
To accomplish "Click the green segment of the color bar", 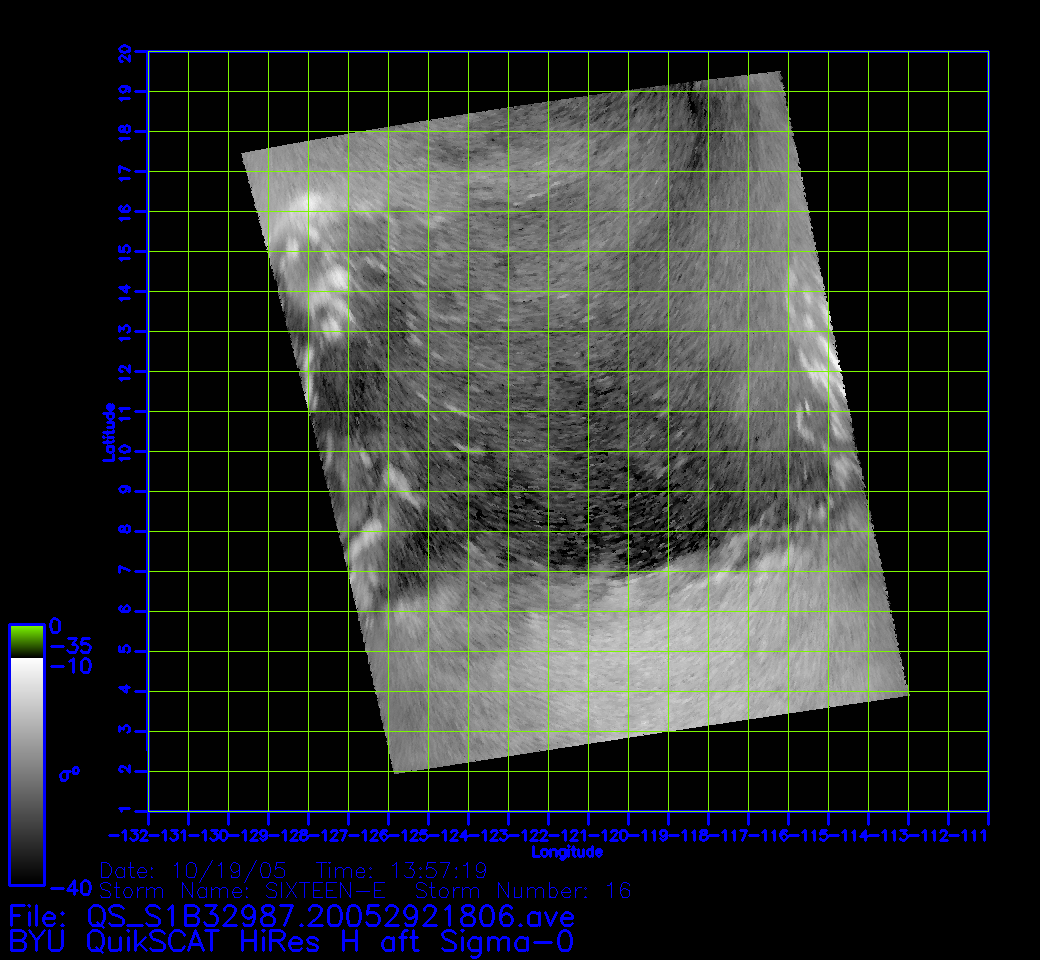I will pos(26,640).
